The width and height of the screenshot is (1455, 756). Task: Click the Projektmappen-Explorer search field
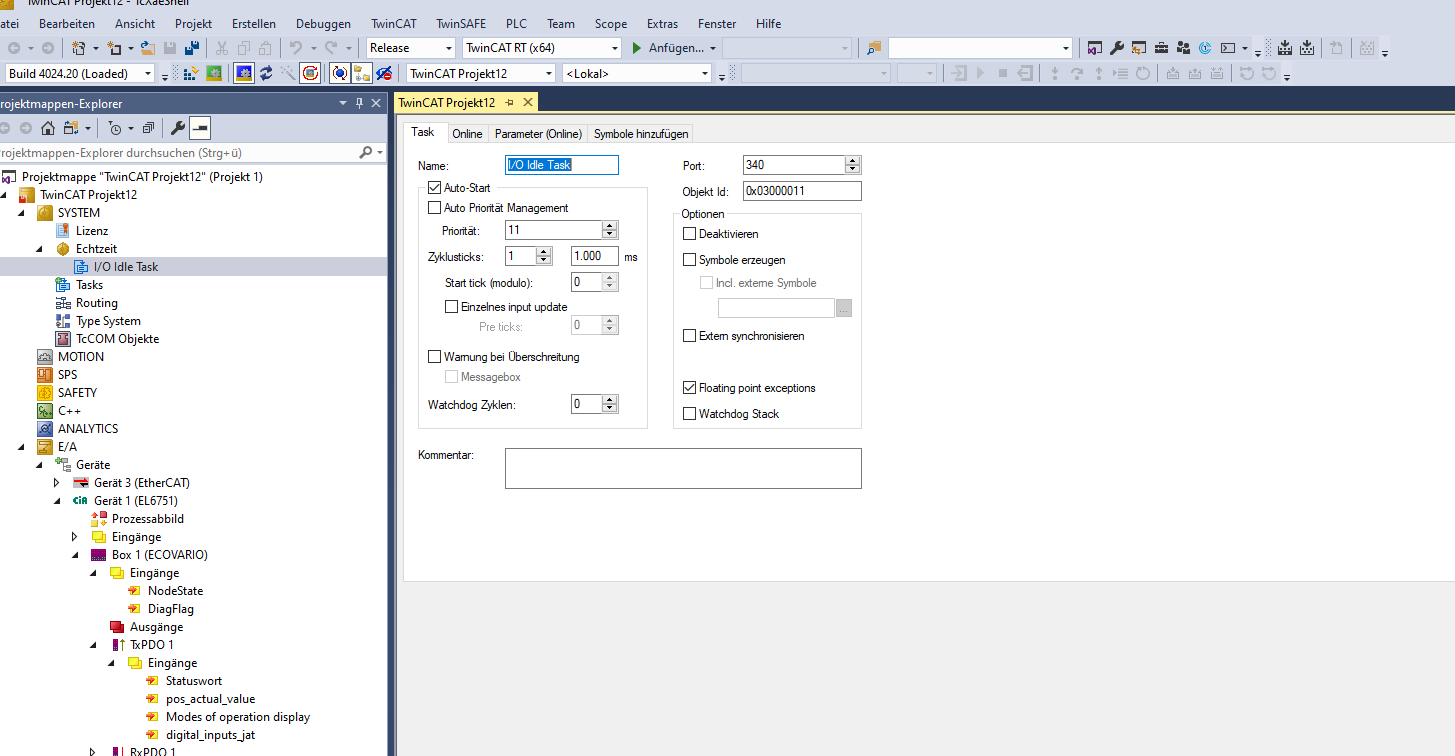tap(178, 153)
